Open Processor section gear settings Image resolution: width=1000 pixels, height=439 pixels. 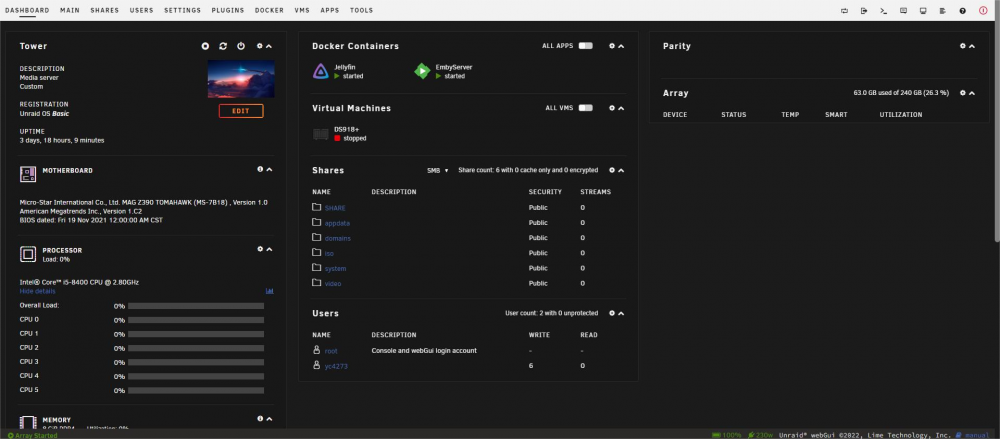tap(260, 249)
